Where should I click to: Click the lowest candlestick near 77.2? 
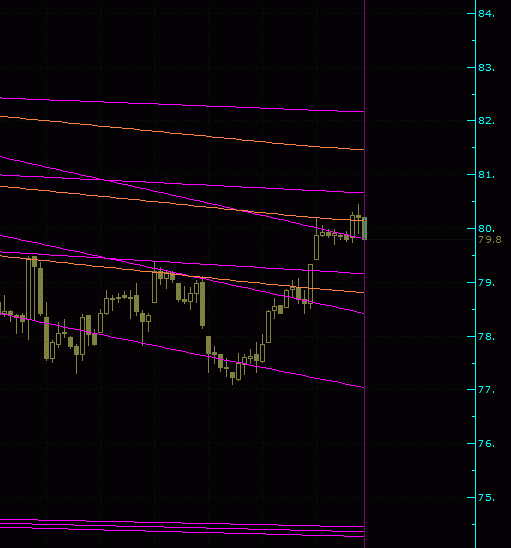(x=232, y=376)
